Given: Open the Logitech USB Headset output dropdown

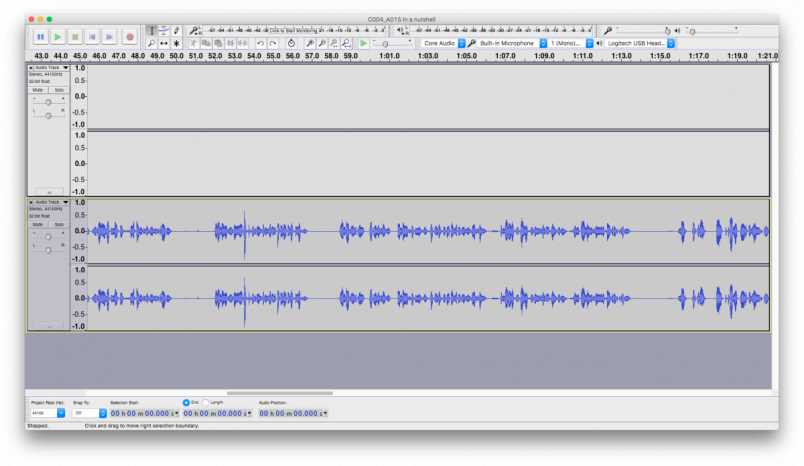Looking at the screenshot, I should (640, 44).
